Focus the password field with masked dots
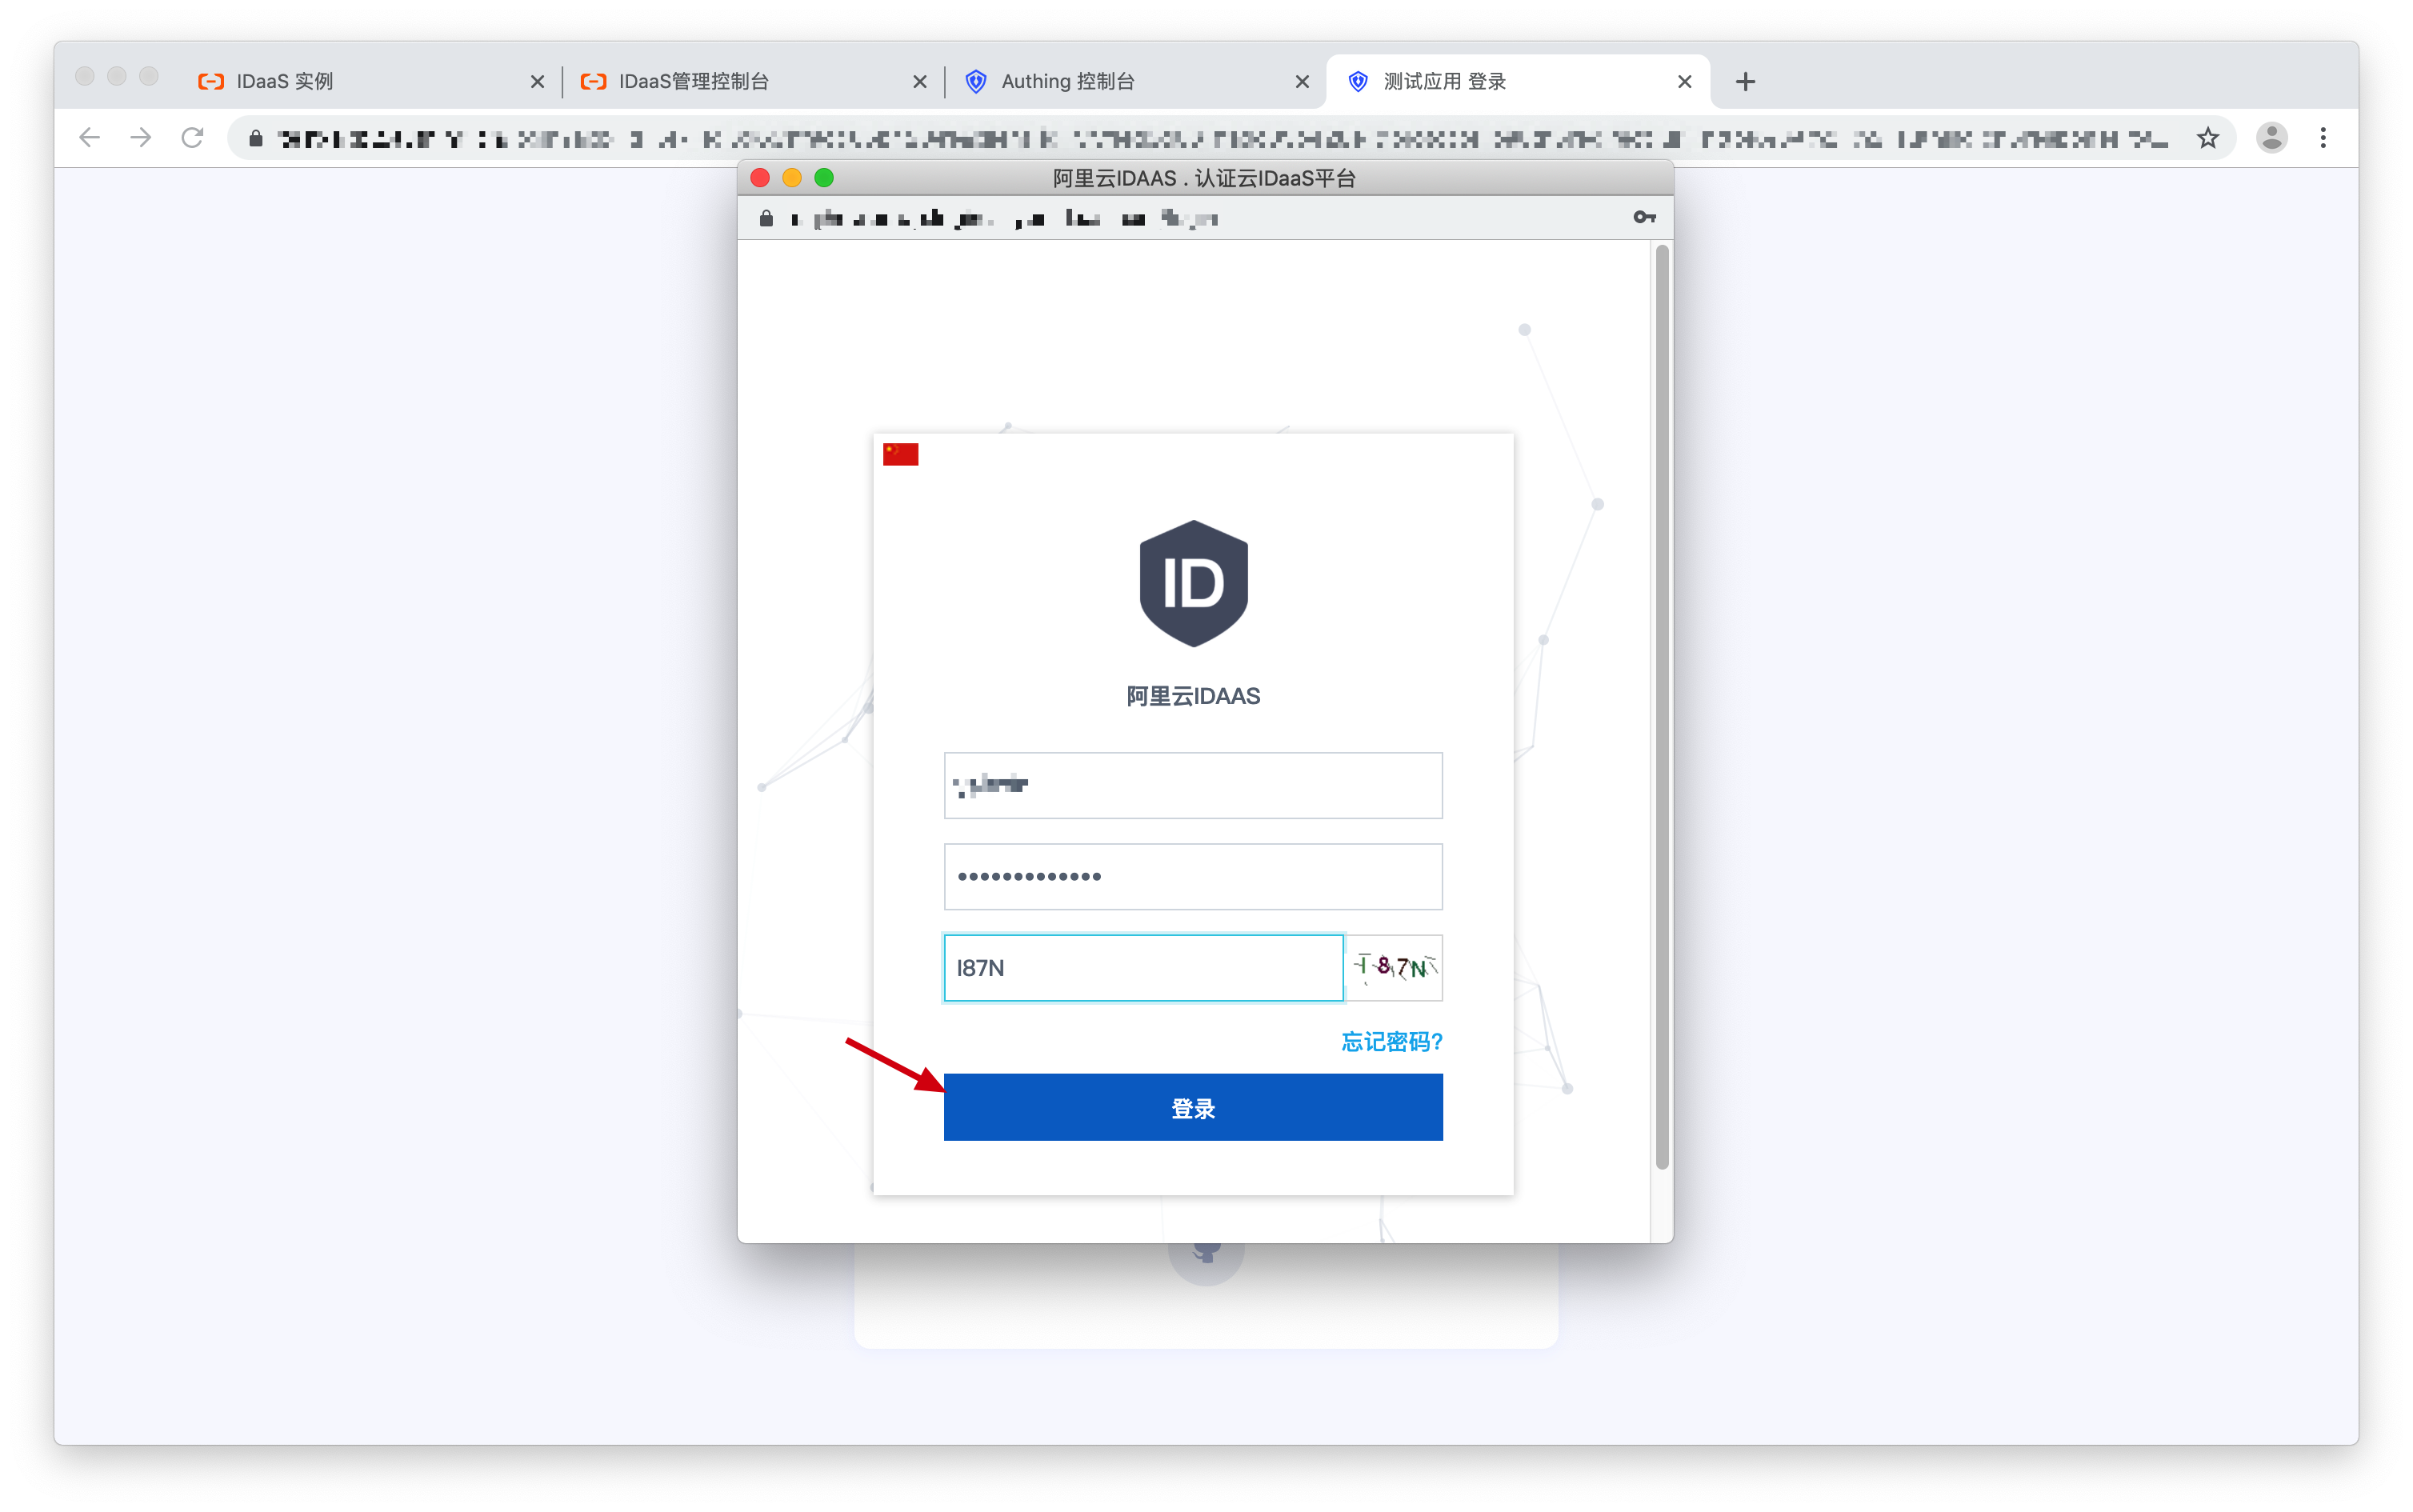 [x=1193, y=876]
